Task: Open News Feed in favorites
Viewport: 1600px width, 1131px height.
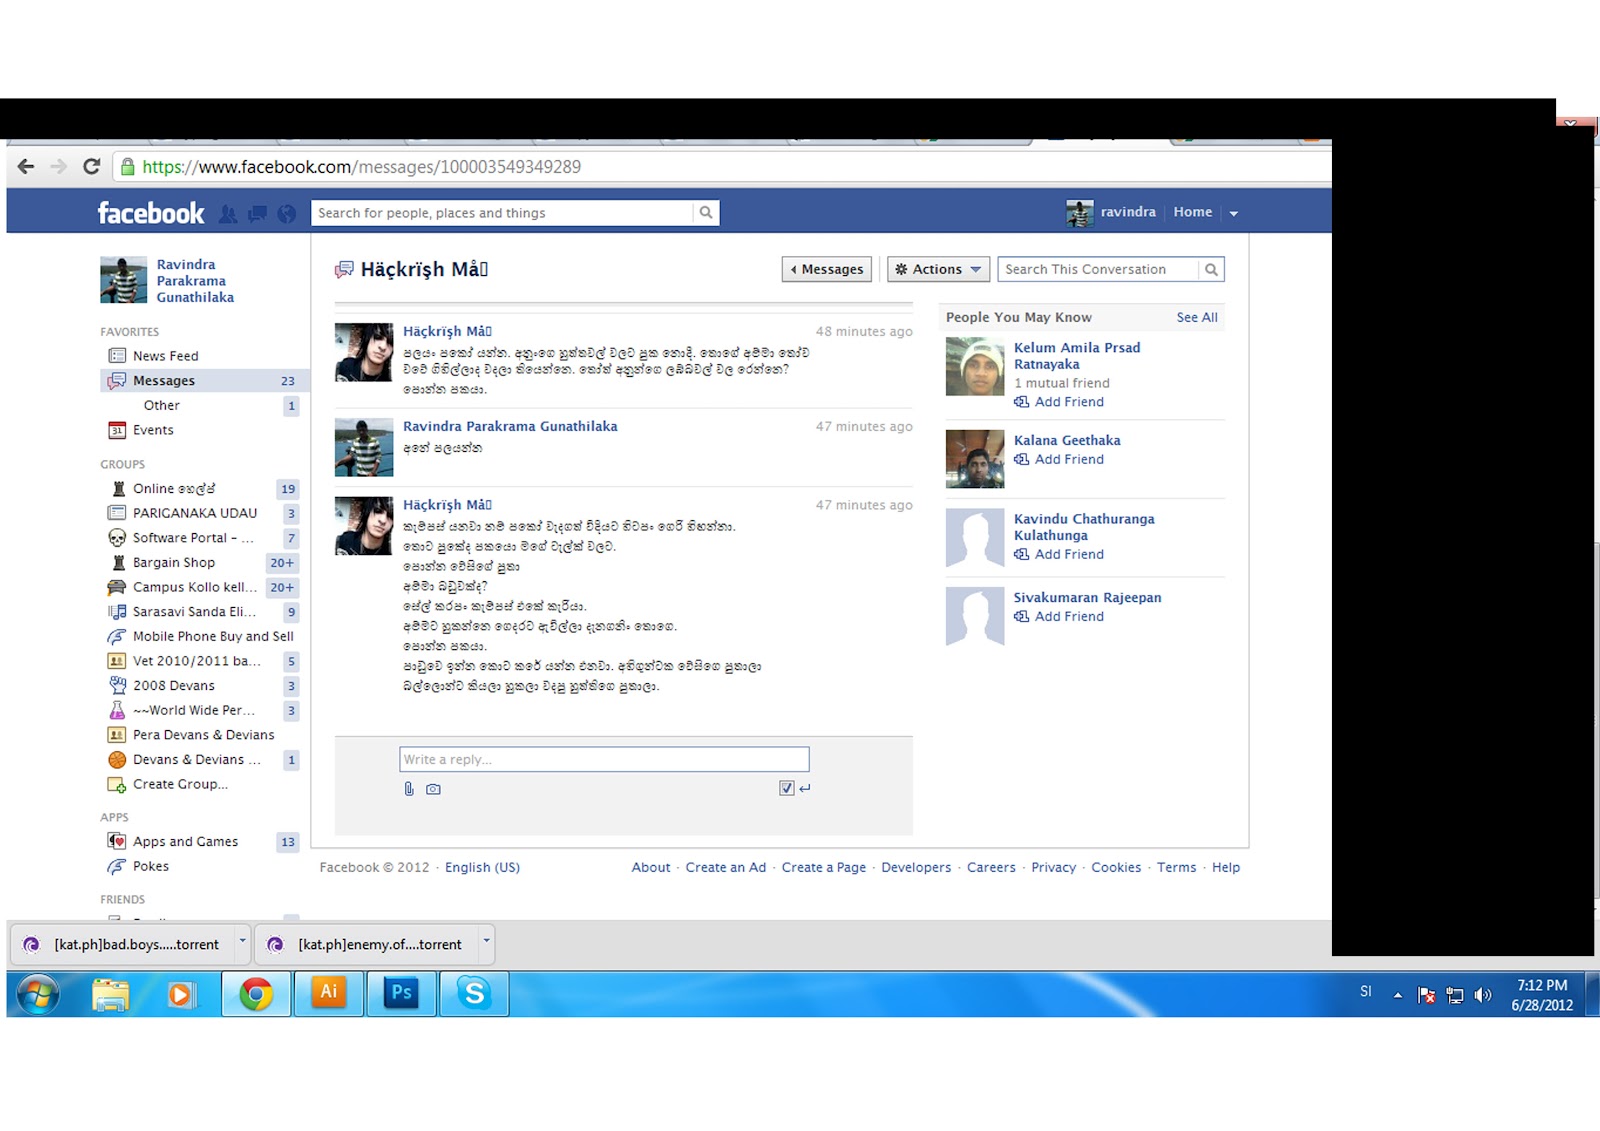Action: pos(166,356)
